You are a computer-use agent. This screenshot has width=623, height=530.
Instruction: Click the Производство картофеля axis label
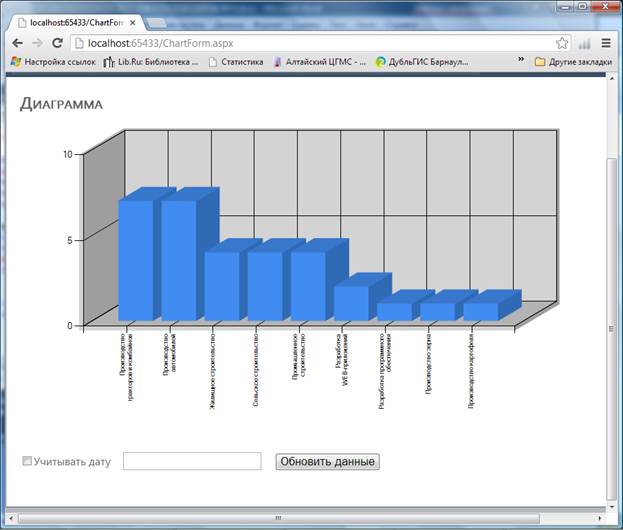[471, 371]
